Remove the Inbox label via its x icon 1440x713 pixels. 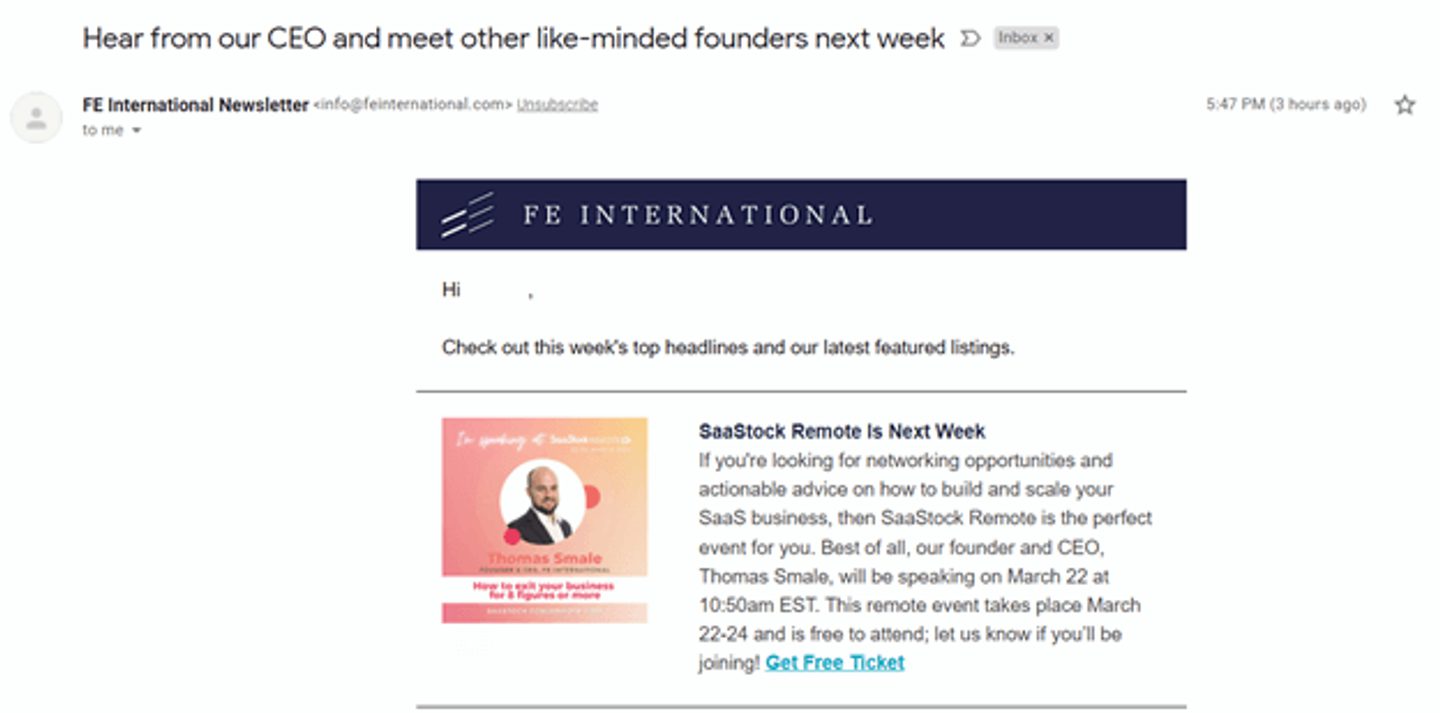pyautogui.click(x=1048, y=37)
